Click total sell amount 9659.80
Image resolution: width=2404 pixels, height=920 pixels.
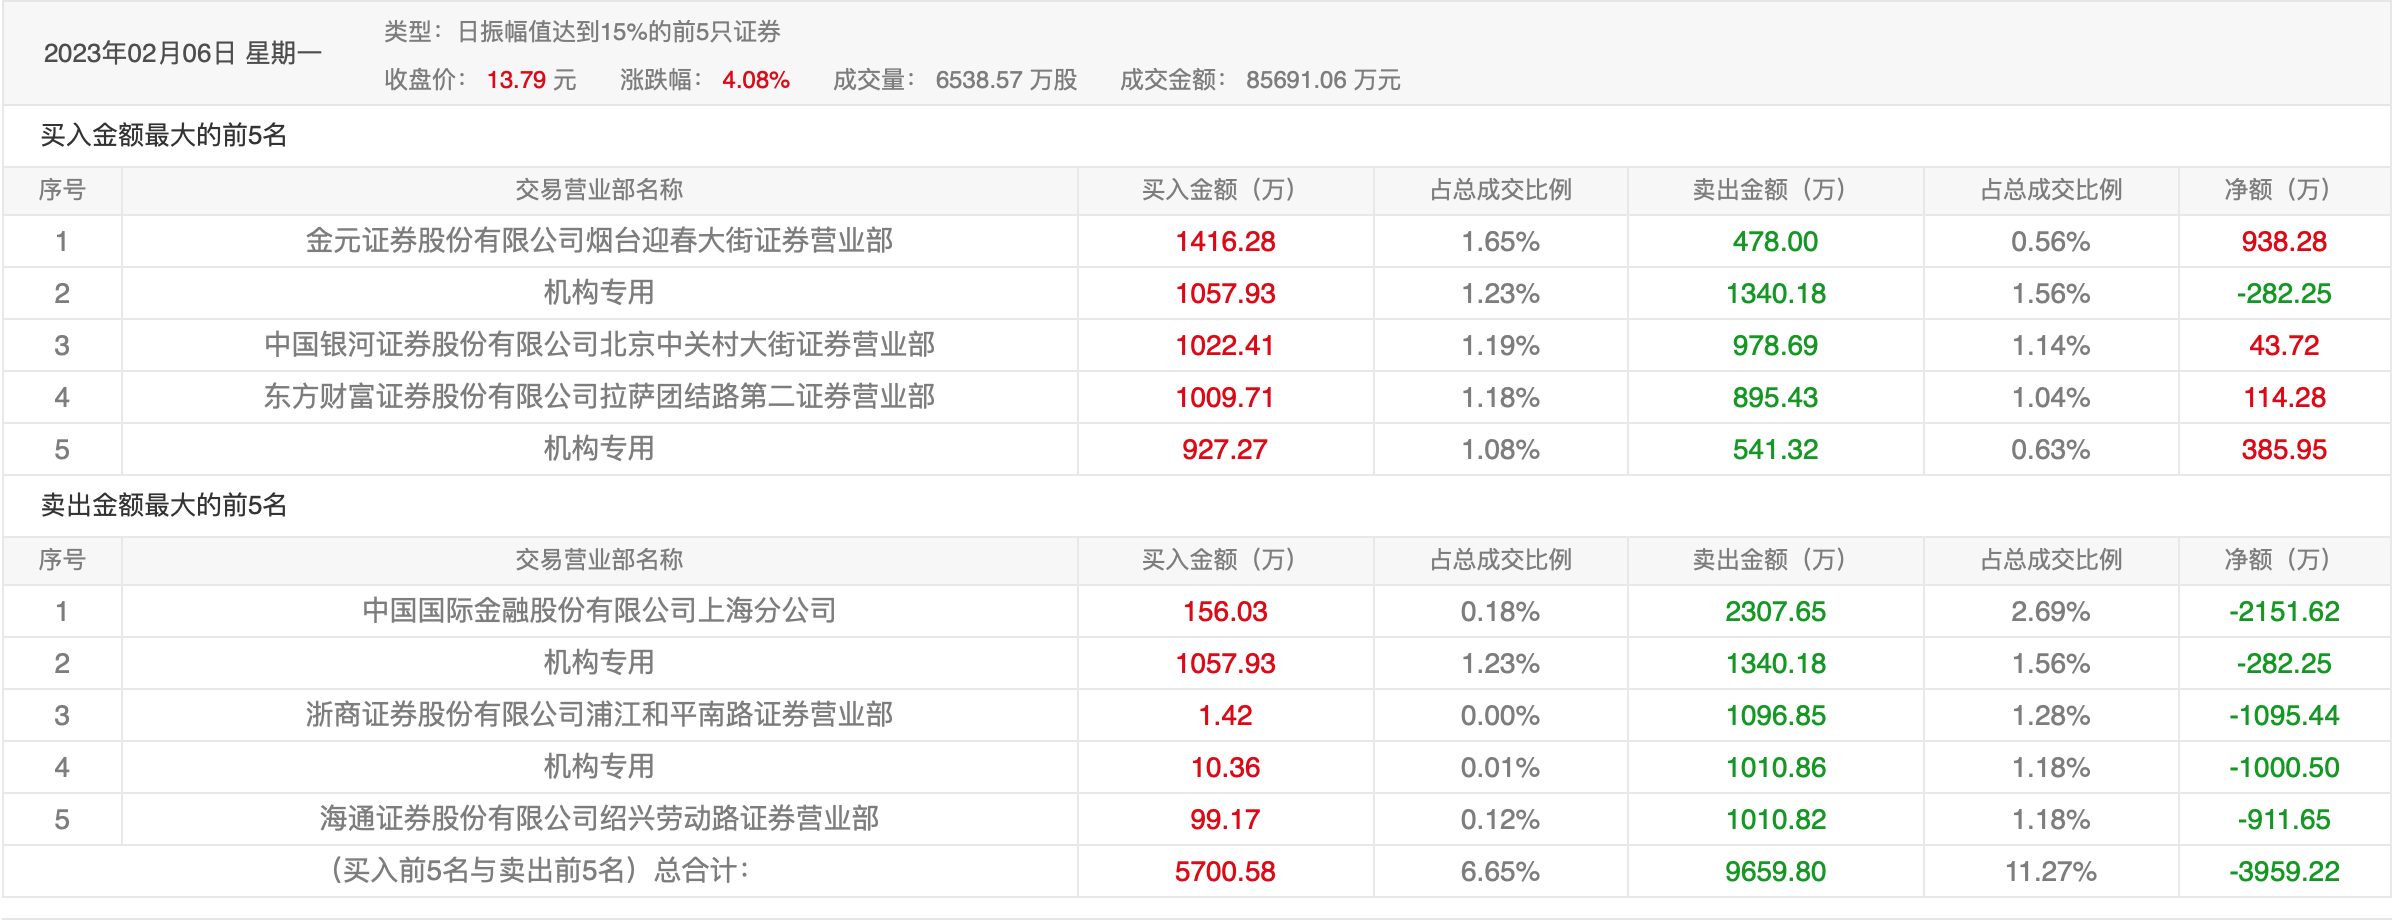(1775, 871)
